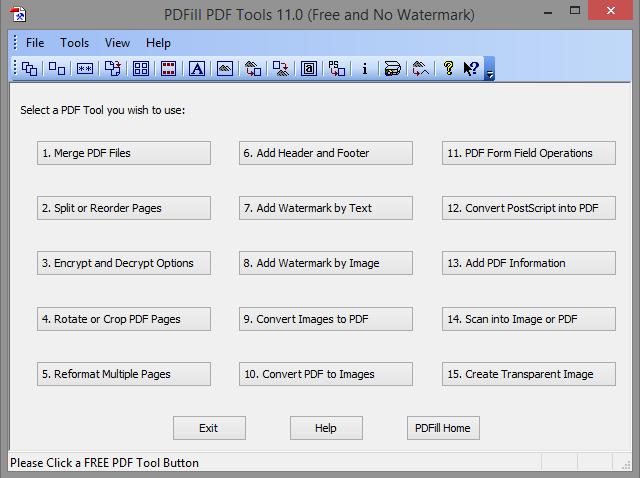Click the PDF Form Field Operations toolbar icon
This screenshot has width=640, height=478.
pos(309,69)
